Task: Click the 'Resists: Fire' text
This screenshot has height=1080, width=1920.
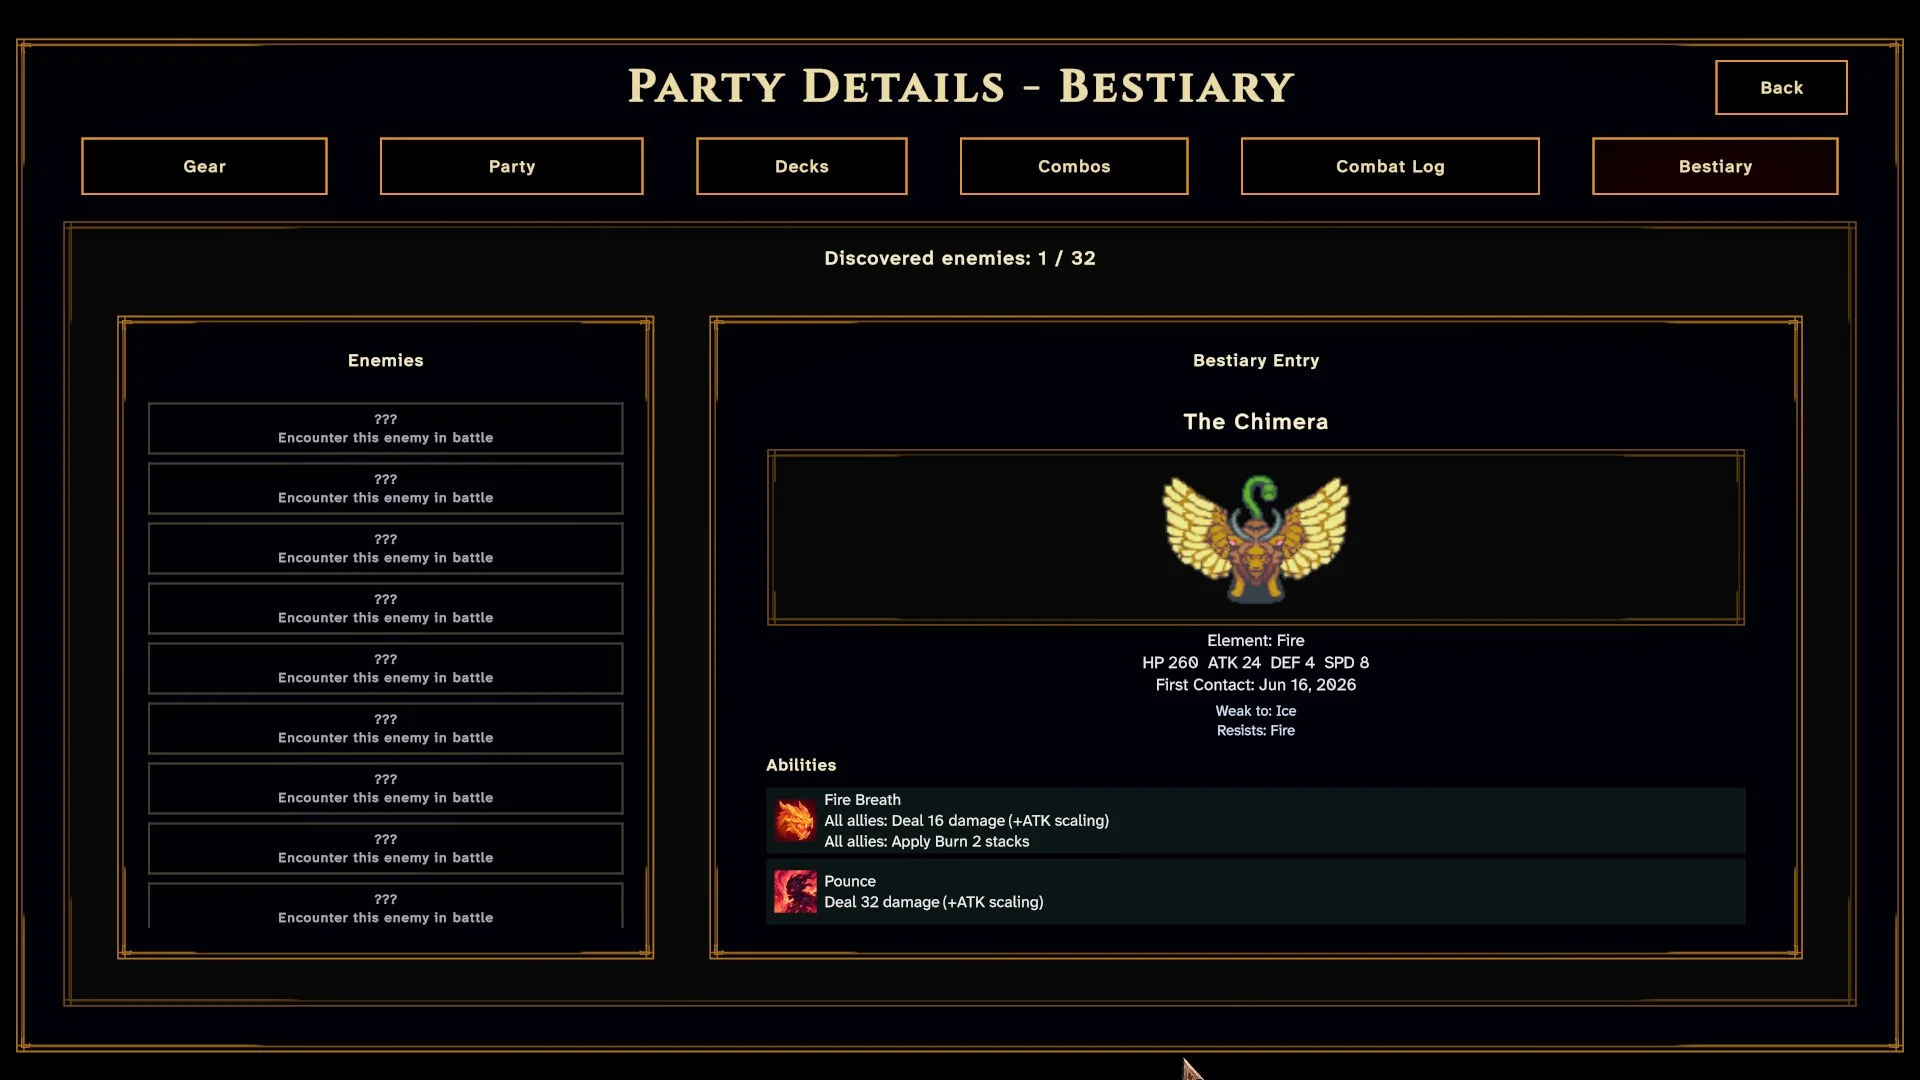Action: pyautogui.click(x=1256, y=731)
